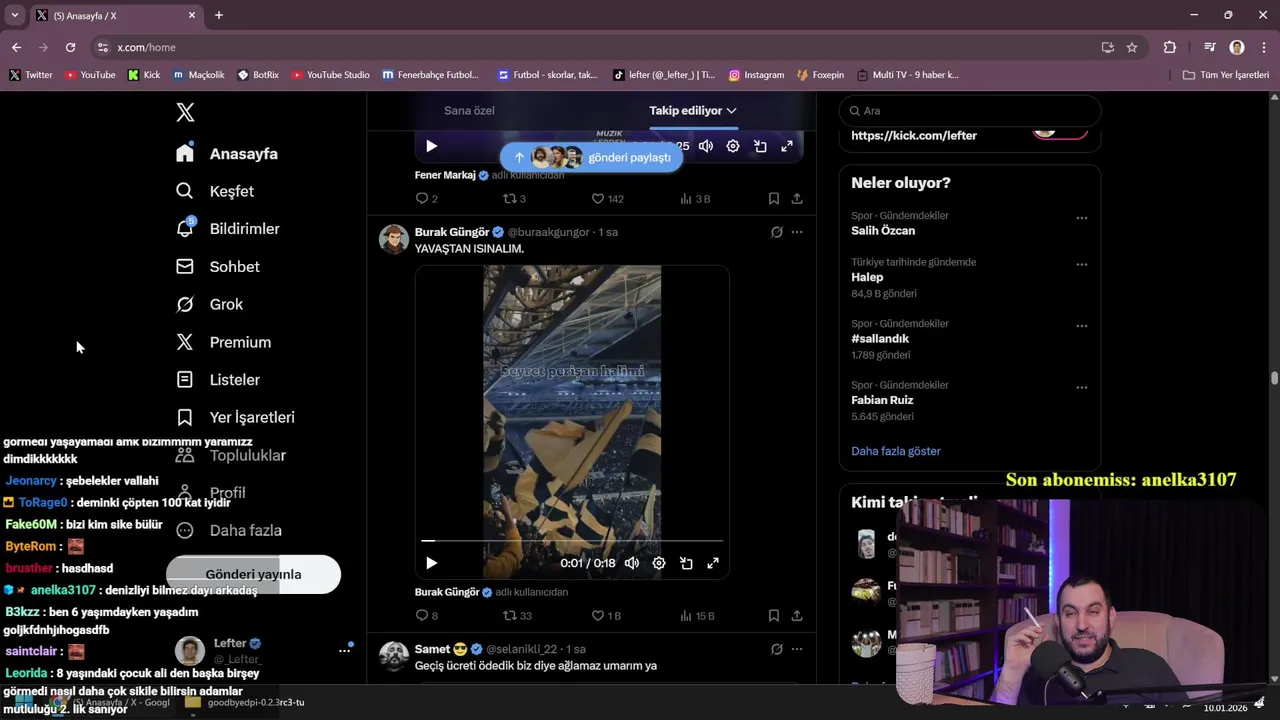Enter fullscreen on Burak Güngör video
Image resolution: width=1280 pixels, height=720 pixels.
(713, 563)
